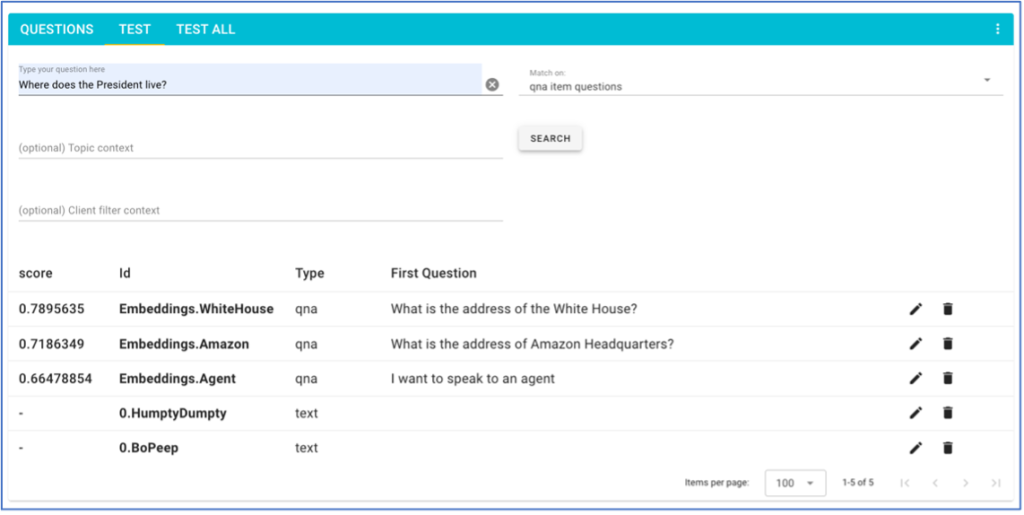Click score value 0.7186349

tap(51, 343)
